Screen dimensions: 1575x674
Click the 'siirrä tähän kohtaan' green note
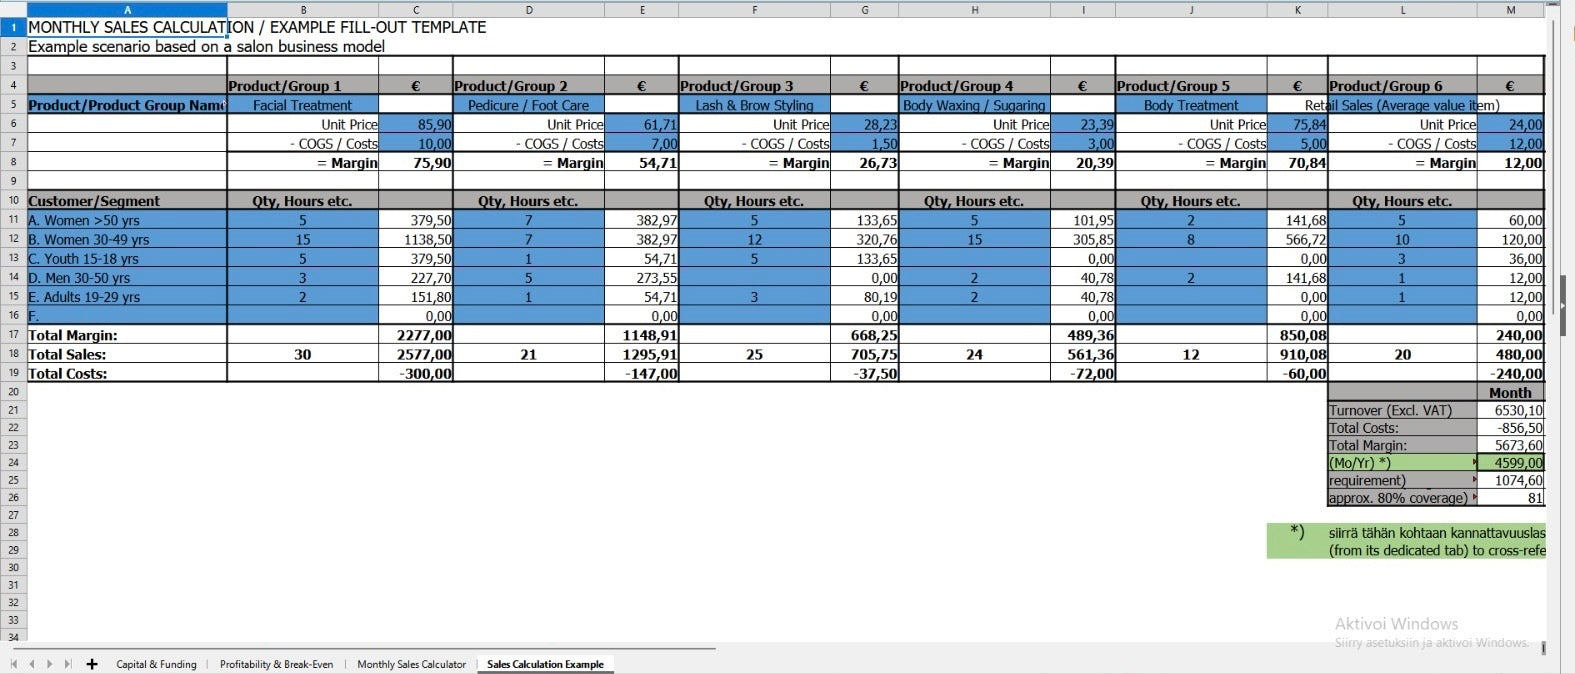point(1406,541)
